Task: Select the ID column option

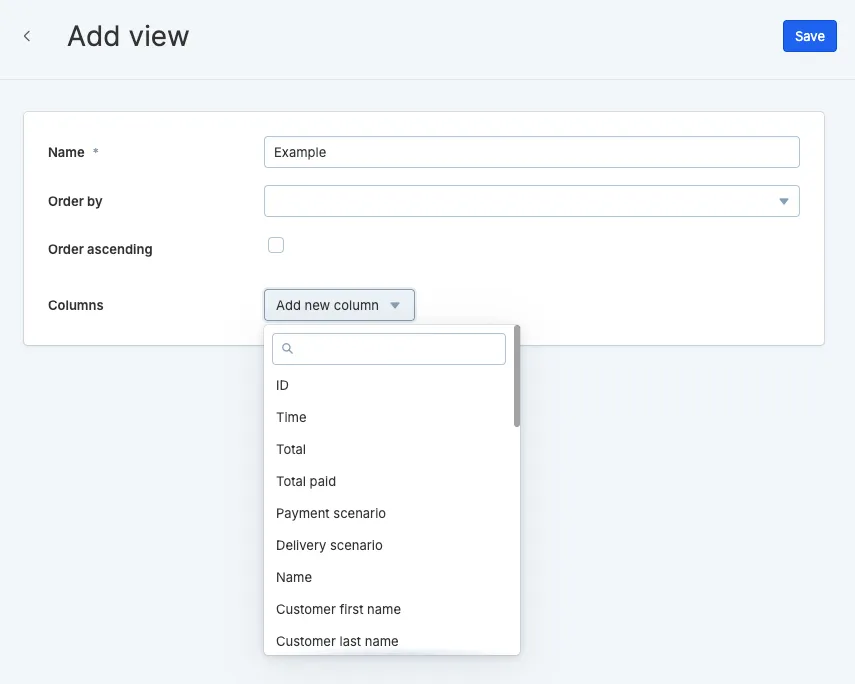Action: pos(389,386)
